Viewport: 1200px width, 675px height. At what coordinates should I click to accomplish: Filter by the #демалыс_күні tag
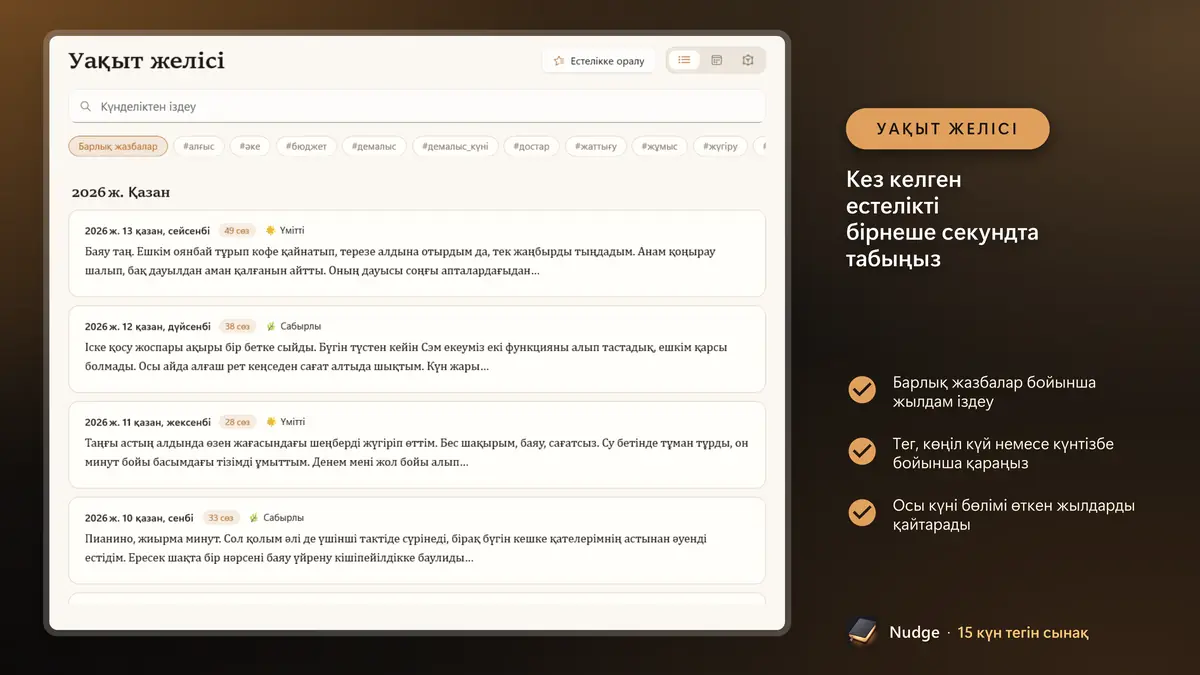(455, 146)
